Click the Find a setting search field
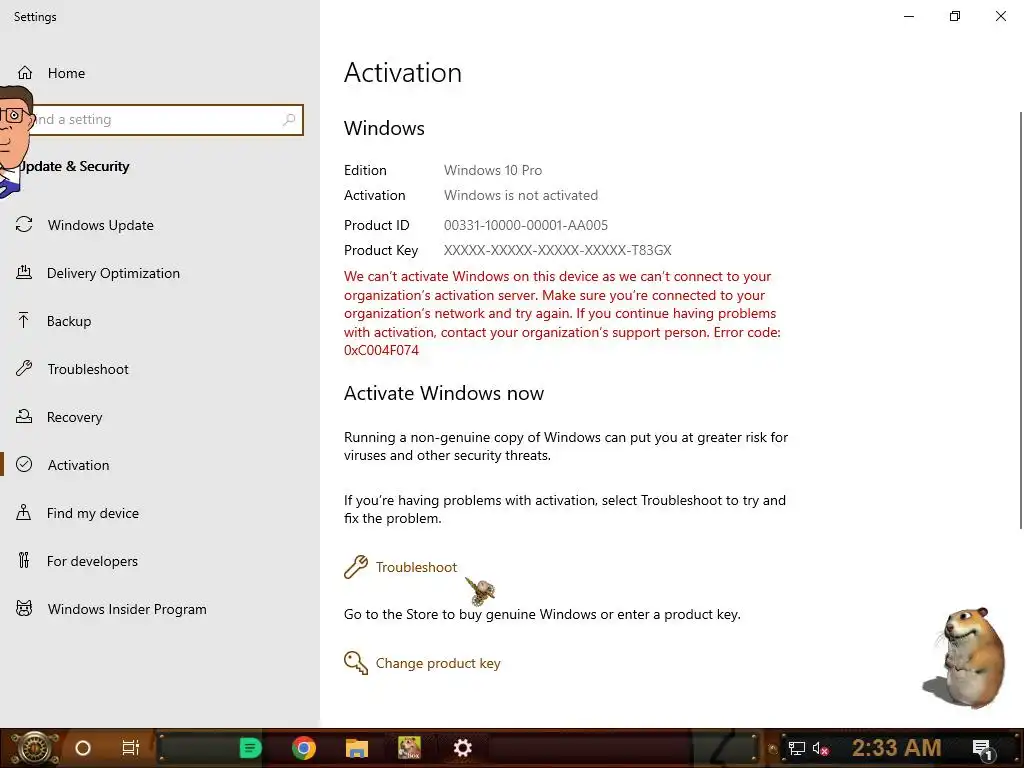Screen dimensions: 1024x768 pos(157,120)
